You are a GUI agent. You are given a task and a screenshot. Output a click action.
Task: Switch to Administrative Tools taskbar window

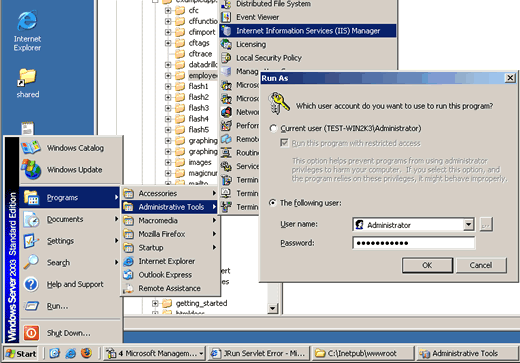(467, 353)
